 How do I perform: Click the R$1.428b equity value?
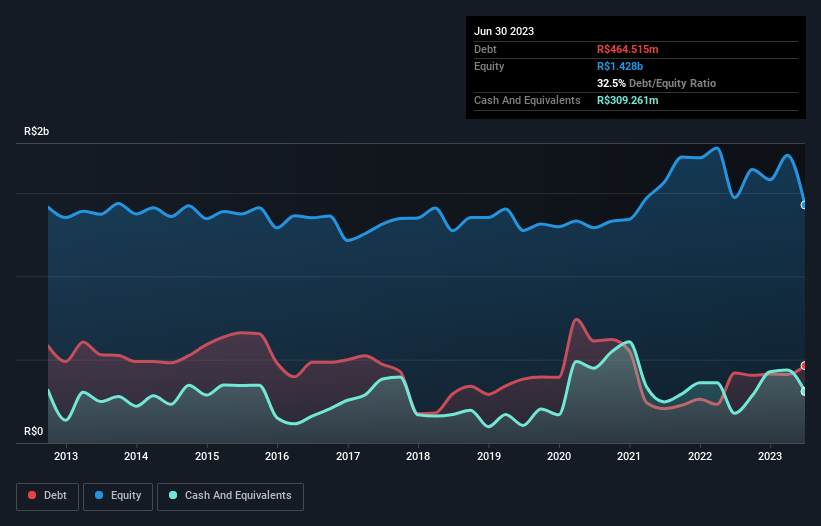pyautogui.click(x=620, y=66)
